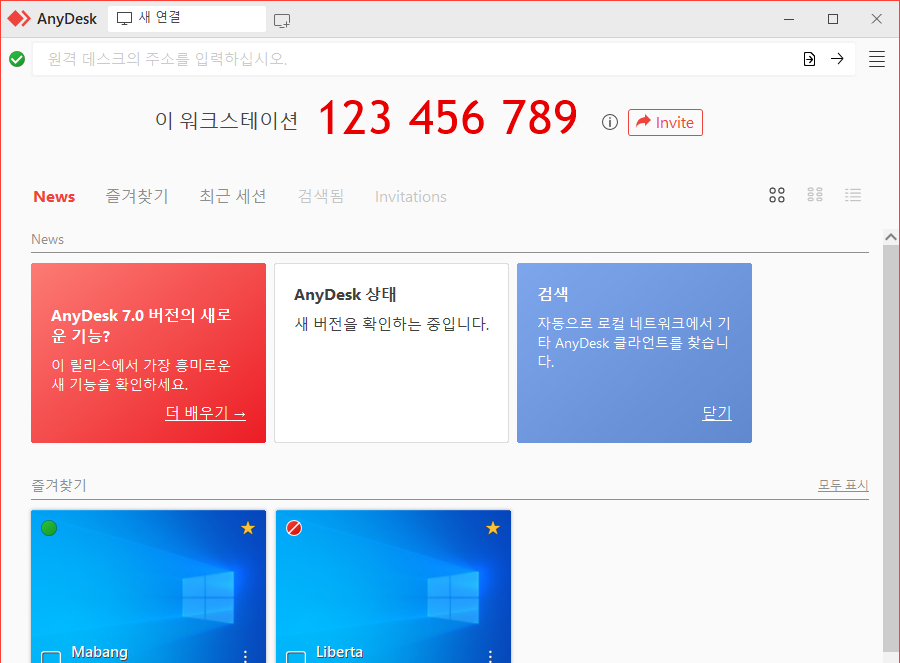The image size is (900, 663).
Task: Show workstation info via the info icon
Action: pos(610,122)
